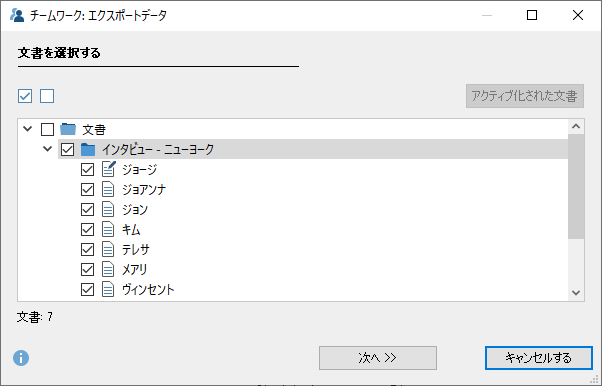This screenshot has width=602, height=386.
Task: Click the チームワーク title bar icon
Action: 17,15
